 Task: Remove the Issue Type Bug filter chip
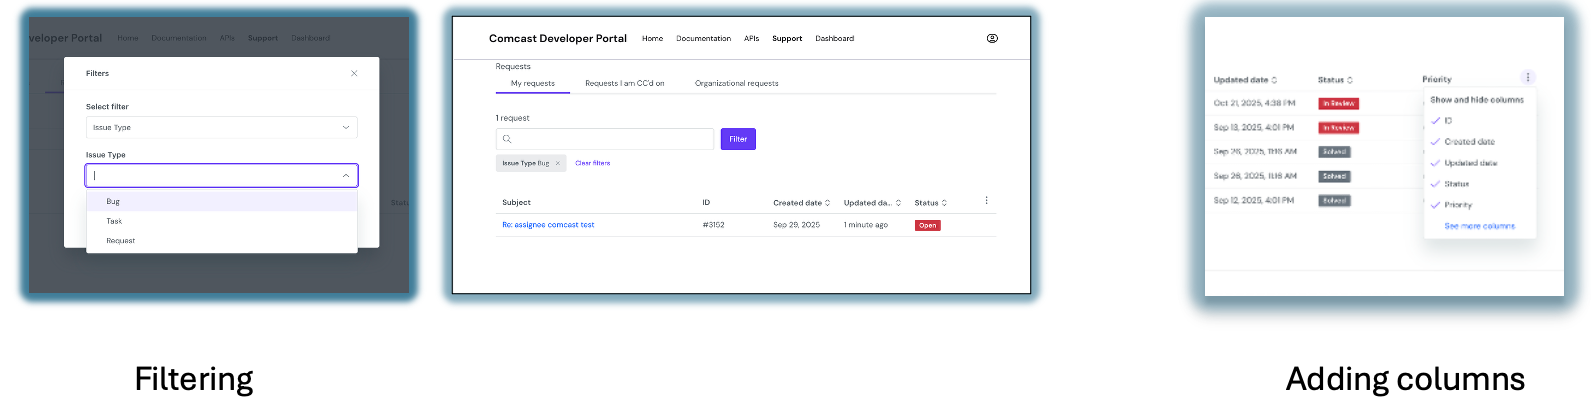[x=558, y=163]
